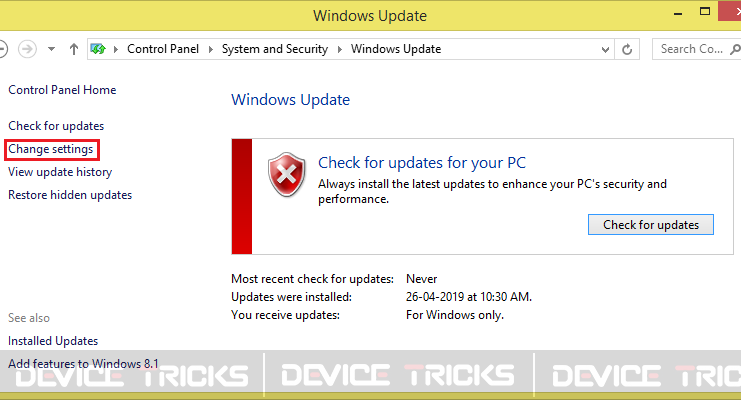Open the Change settings link
The image size is (741, 400).
(51, 149)
